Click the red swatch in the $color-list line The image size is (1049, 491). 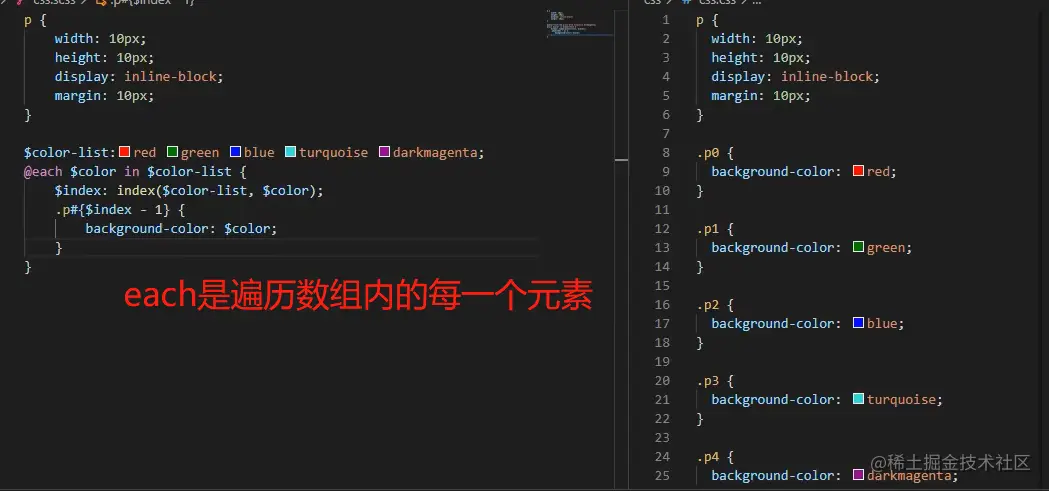[124, 152]
